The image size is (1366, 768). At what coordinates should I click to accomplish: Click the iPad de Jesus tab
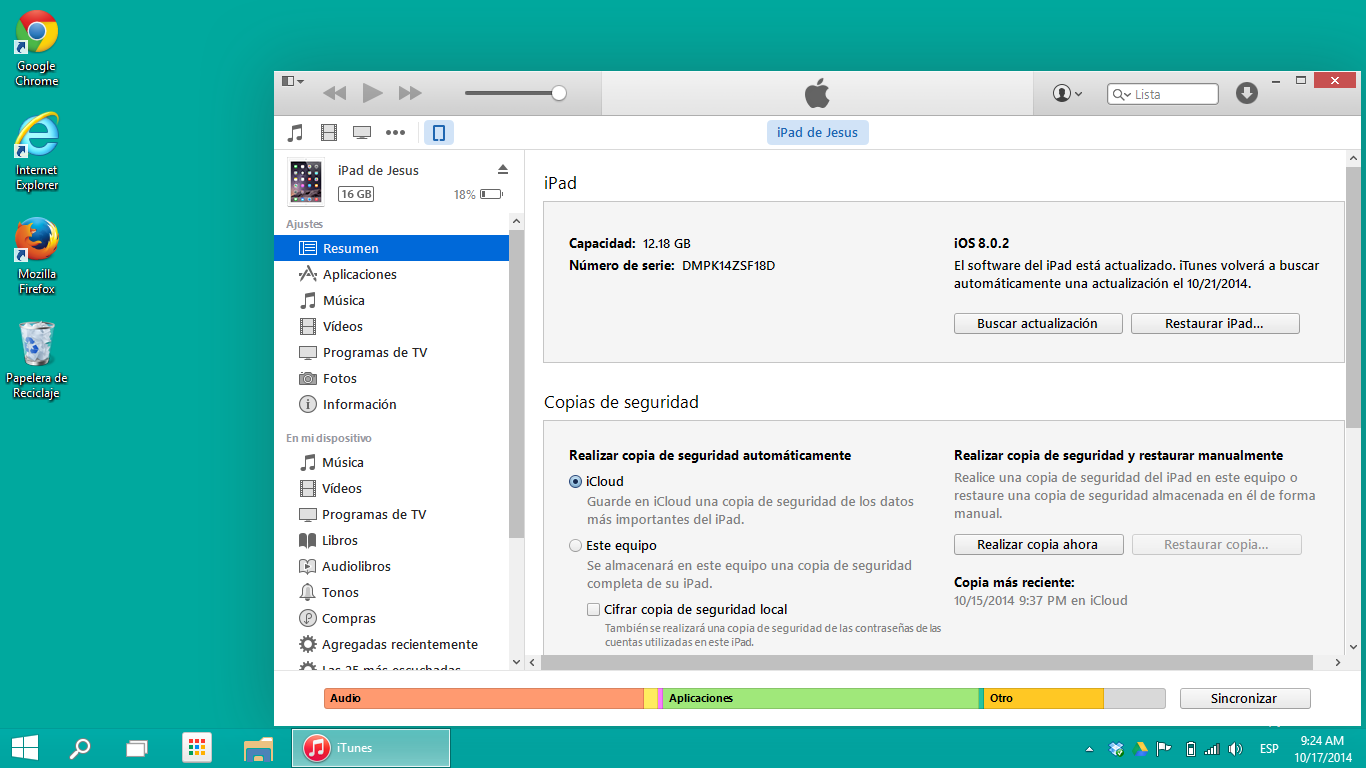tap(818, 132)
